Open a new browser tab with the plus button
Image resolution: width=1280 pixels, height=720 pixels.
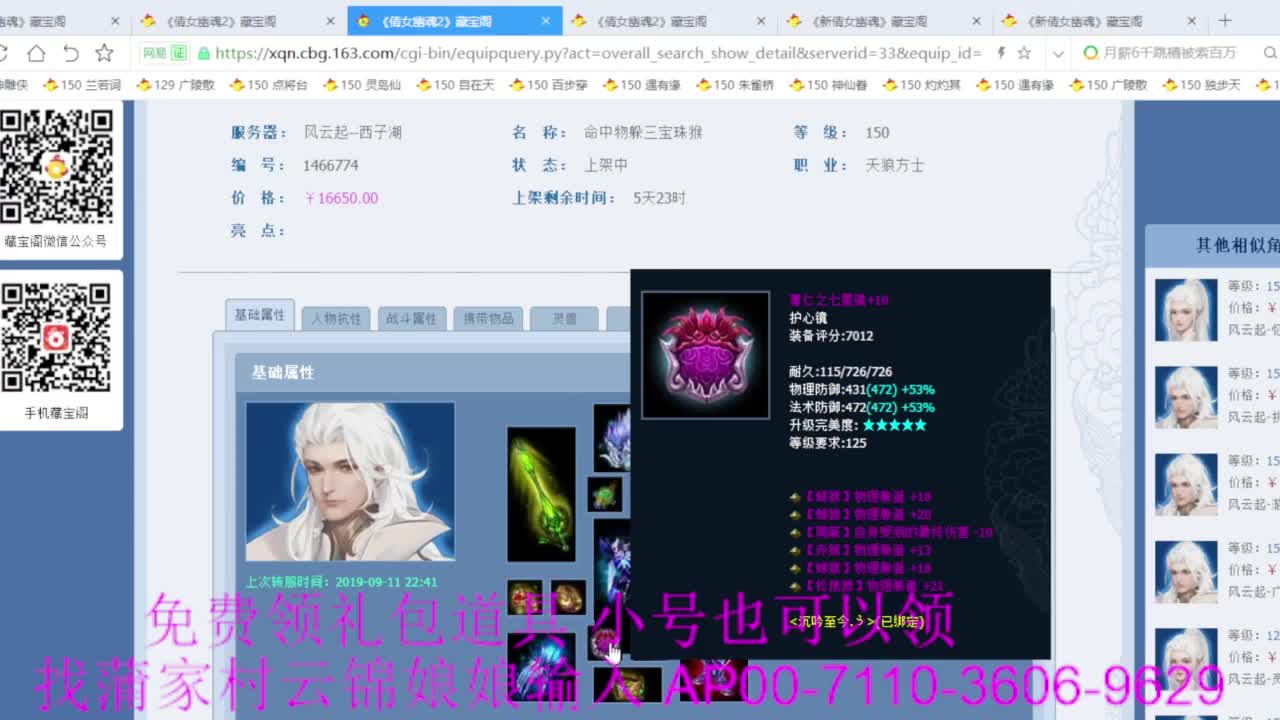[1225, 20]
